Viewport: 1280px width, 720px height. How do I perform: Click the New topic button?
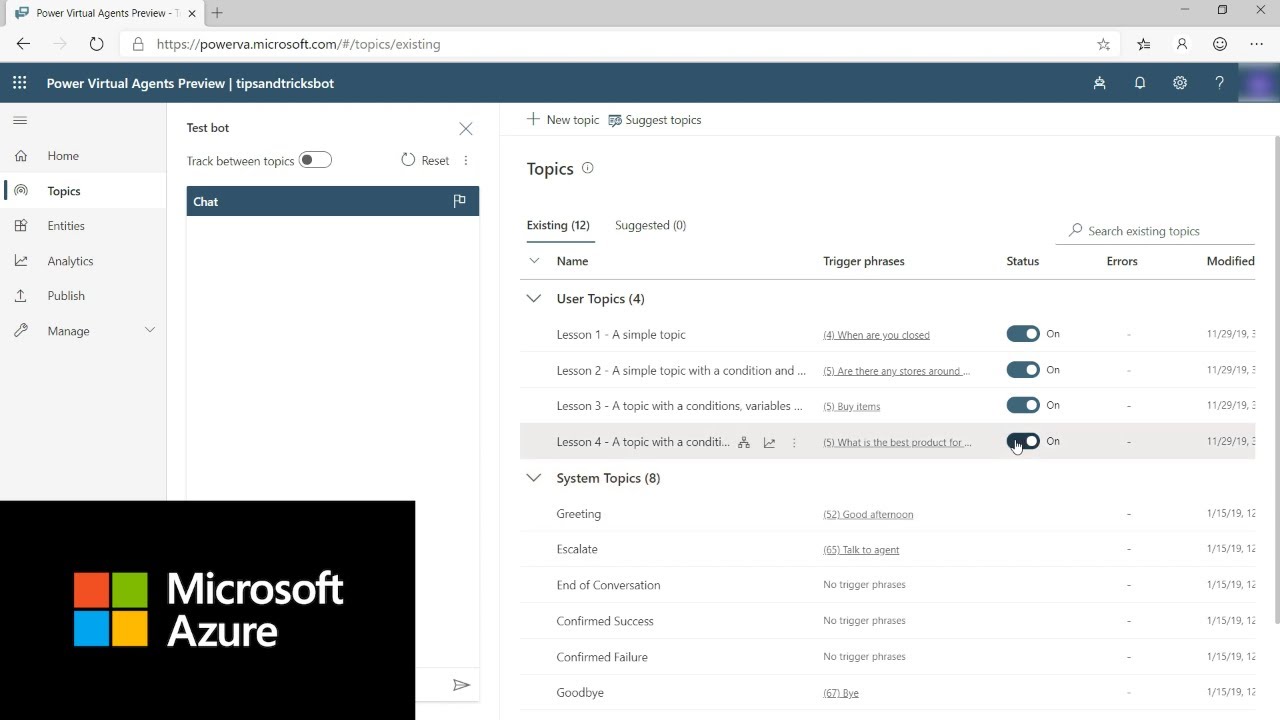click(x=563, y=120)
